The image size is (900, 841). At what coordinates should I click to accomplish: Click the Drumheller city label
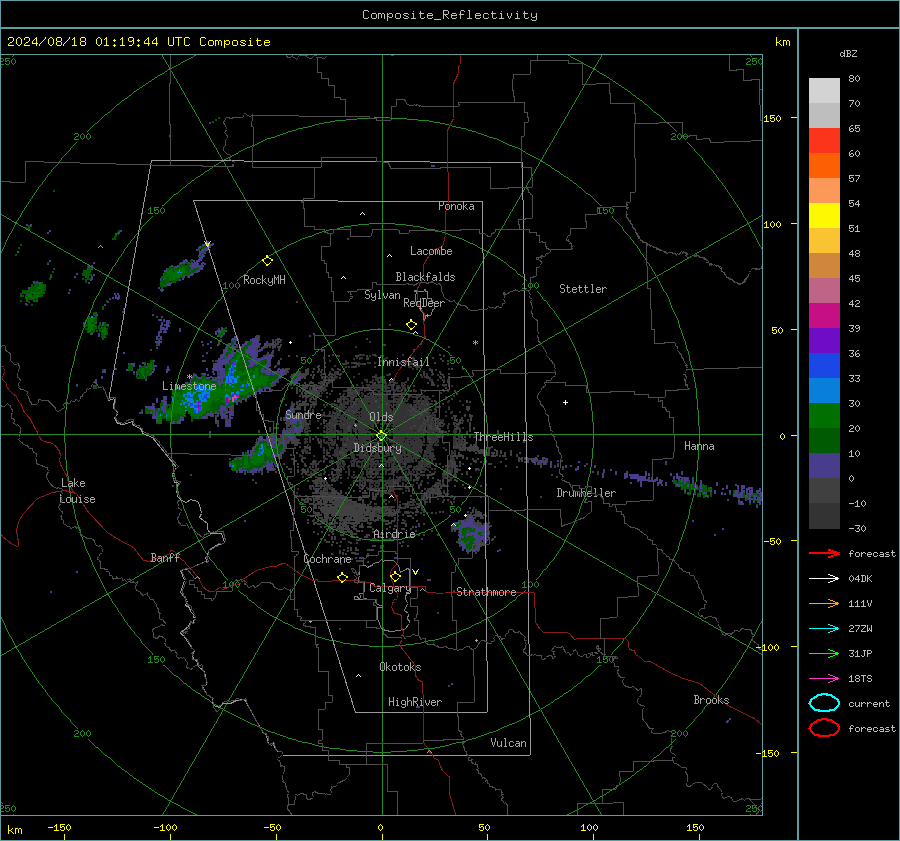point(586,493)
